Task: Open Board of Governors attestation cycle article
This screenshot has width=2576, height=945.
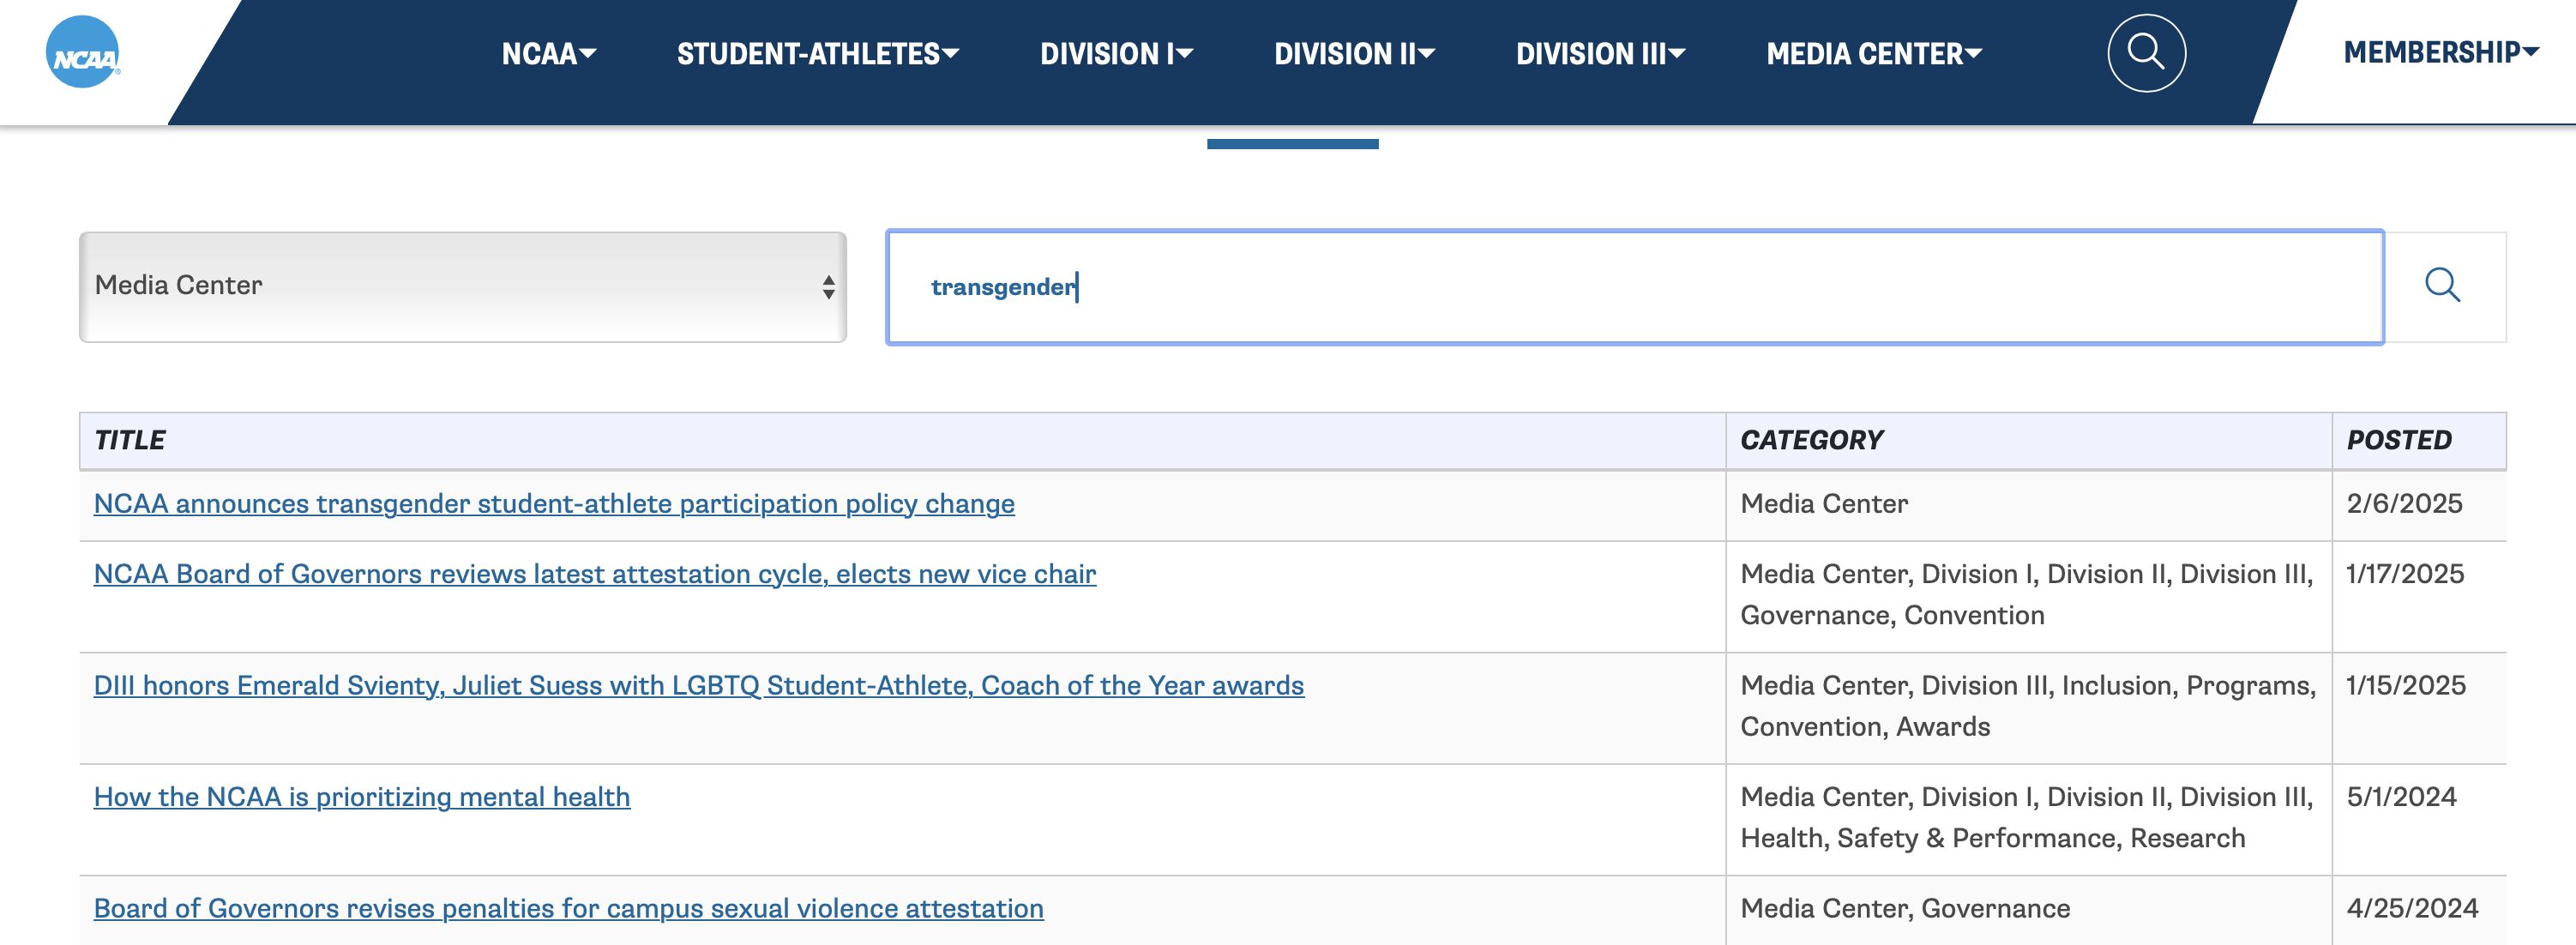Action: click(x=594, y=574)
